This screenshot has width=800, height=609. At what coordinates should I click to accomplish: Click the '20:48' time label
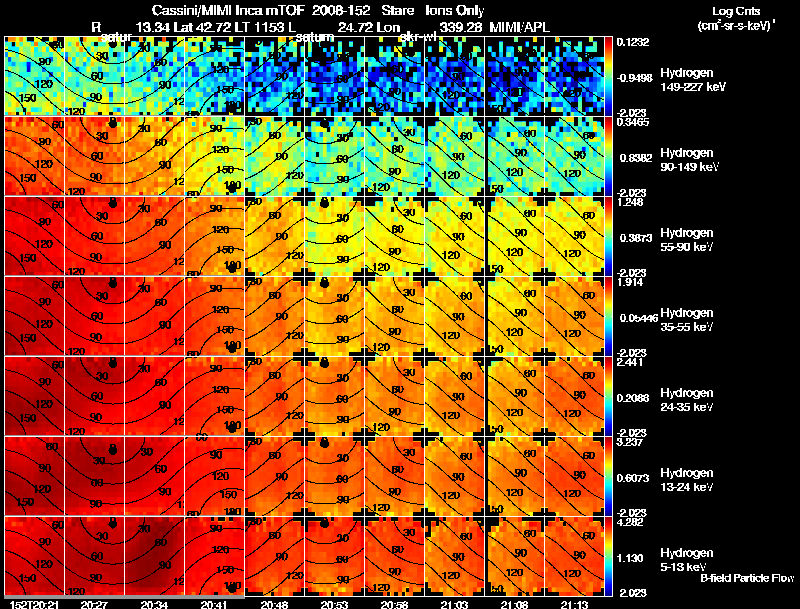(x=274, y=604)
